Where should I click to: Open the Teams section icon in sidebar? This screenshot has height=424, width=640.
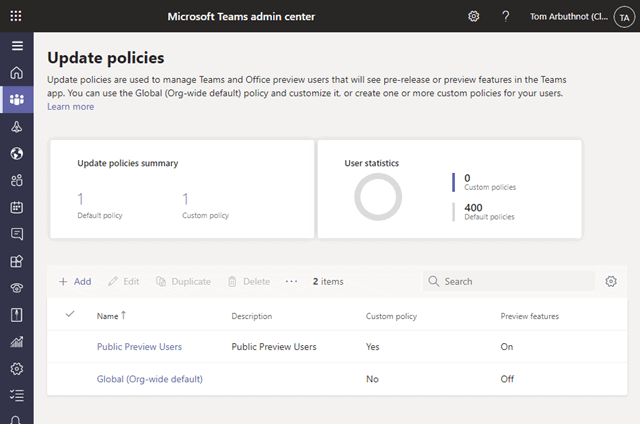(17, 100)
